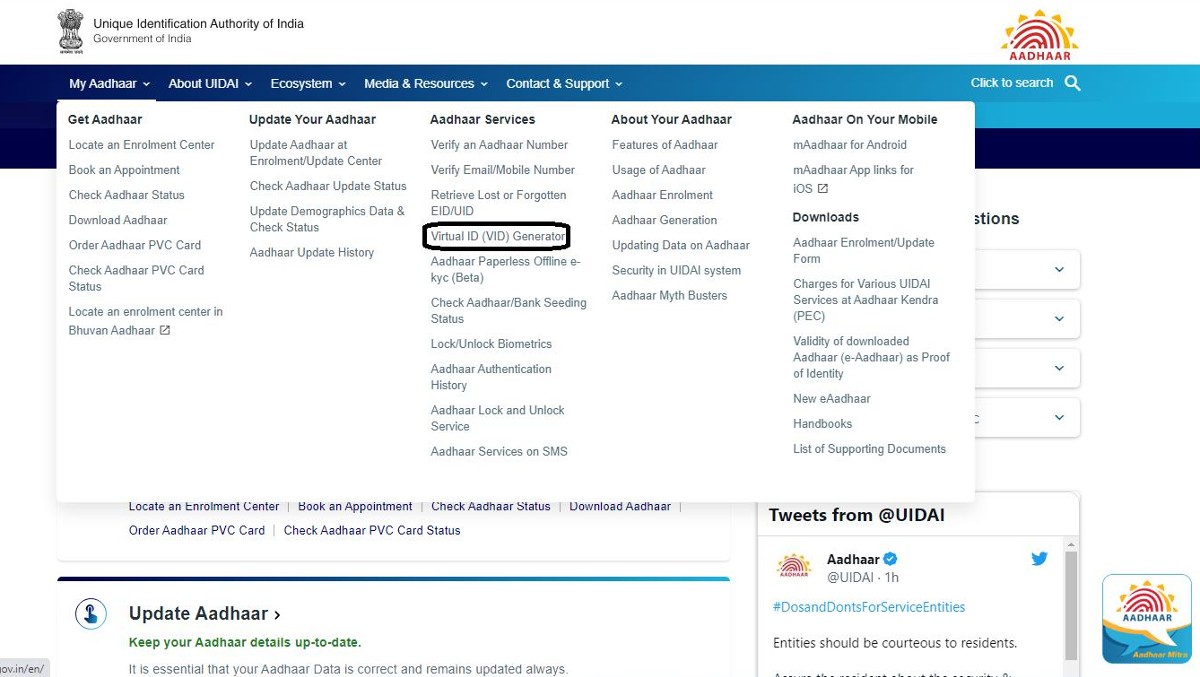1200x677 pixels.
Task: Click the search magnifier icon
Action: (x=1073, y=83)
